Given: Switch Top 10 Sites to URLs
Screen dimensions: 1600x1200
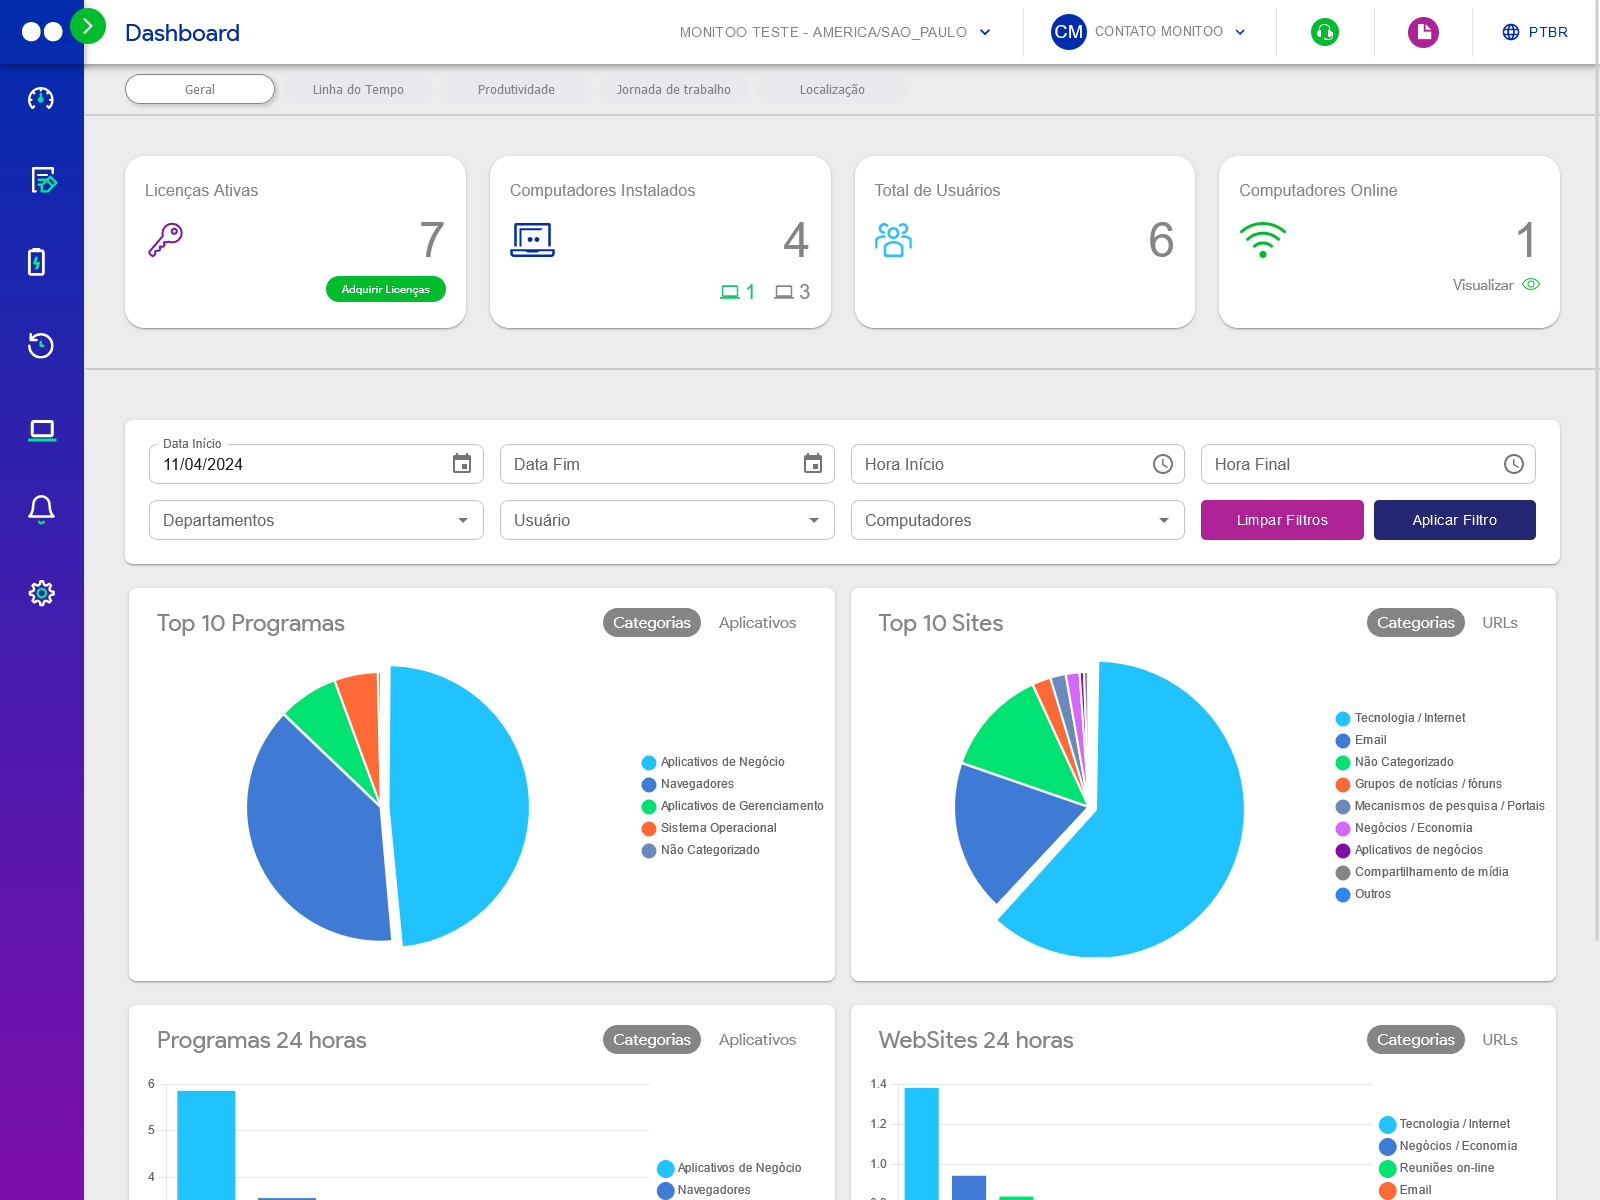Looking at the screenshot, I should pyautogui.click(x=1500, y=622).
